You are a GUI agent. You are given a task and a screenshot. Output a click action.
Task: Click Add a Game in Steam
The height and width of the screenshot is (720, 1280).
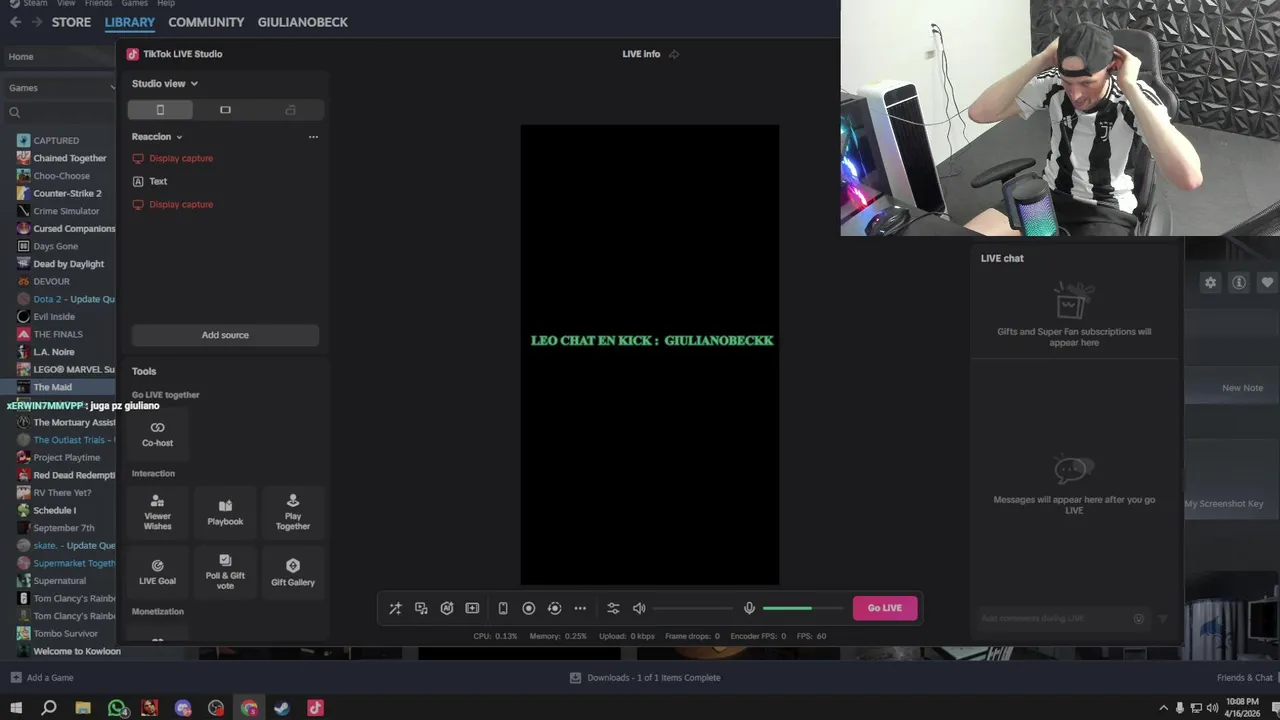[42, 678]
